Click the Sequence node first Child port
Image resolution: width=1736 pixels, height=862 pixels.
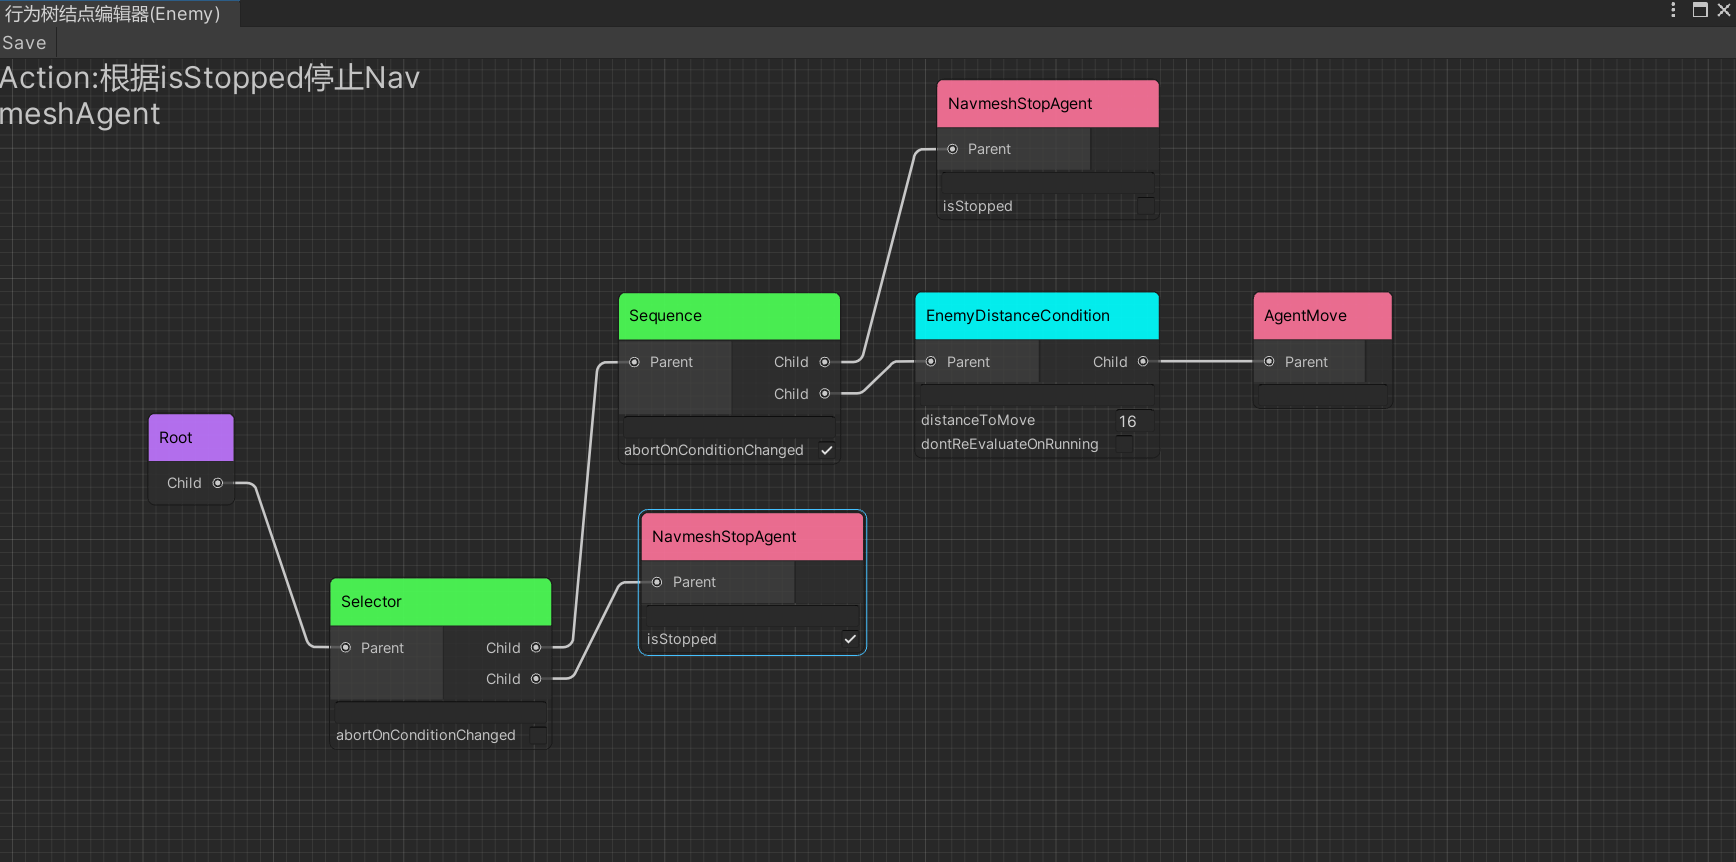[x=825, y=362]
